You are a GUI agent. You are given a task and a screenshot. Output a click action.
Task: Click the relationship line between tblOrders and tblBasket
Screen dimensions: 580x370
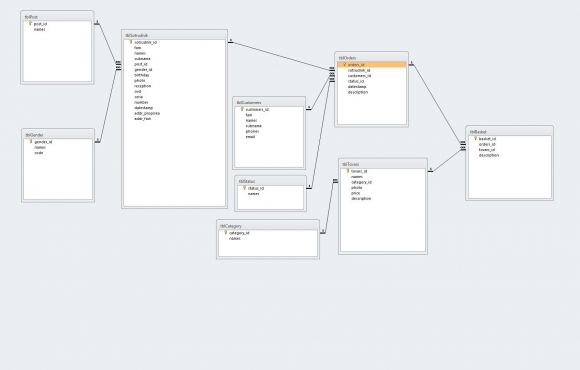point(437,104)
